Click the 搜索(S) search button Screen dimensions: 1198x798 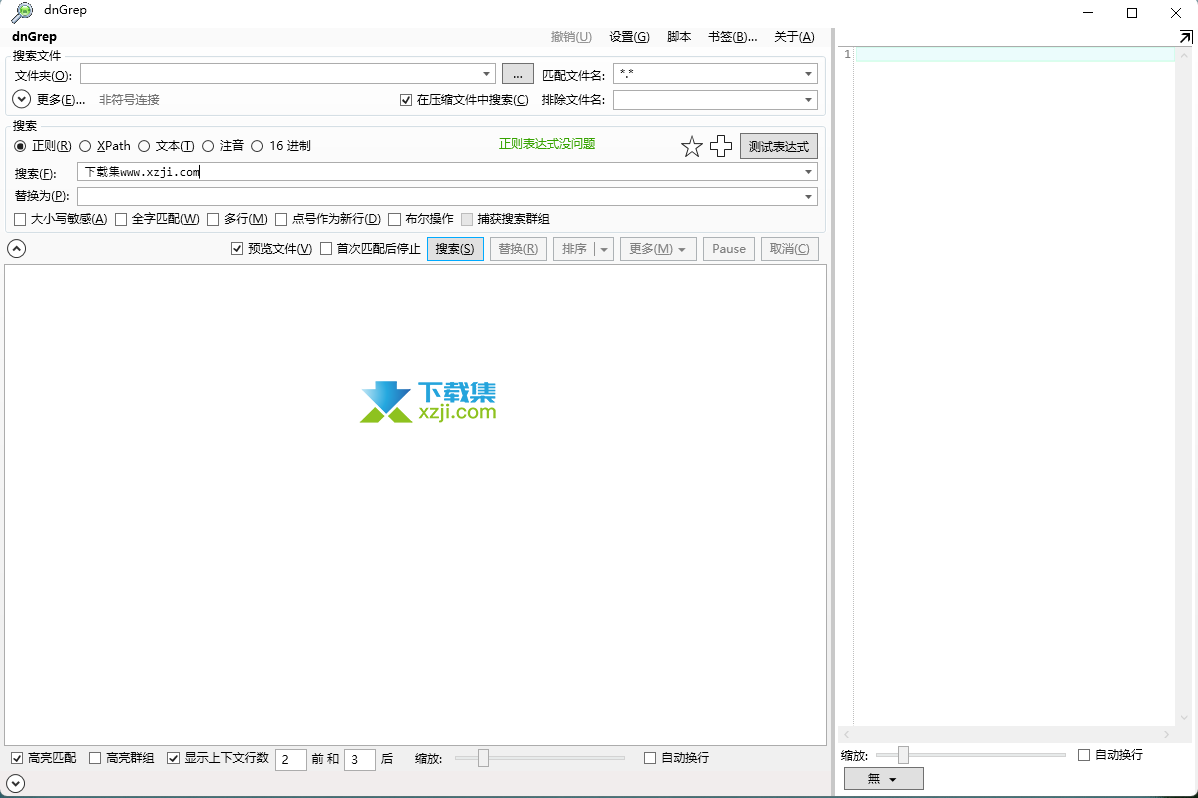coord(455,249)
